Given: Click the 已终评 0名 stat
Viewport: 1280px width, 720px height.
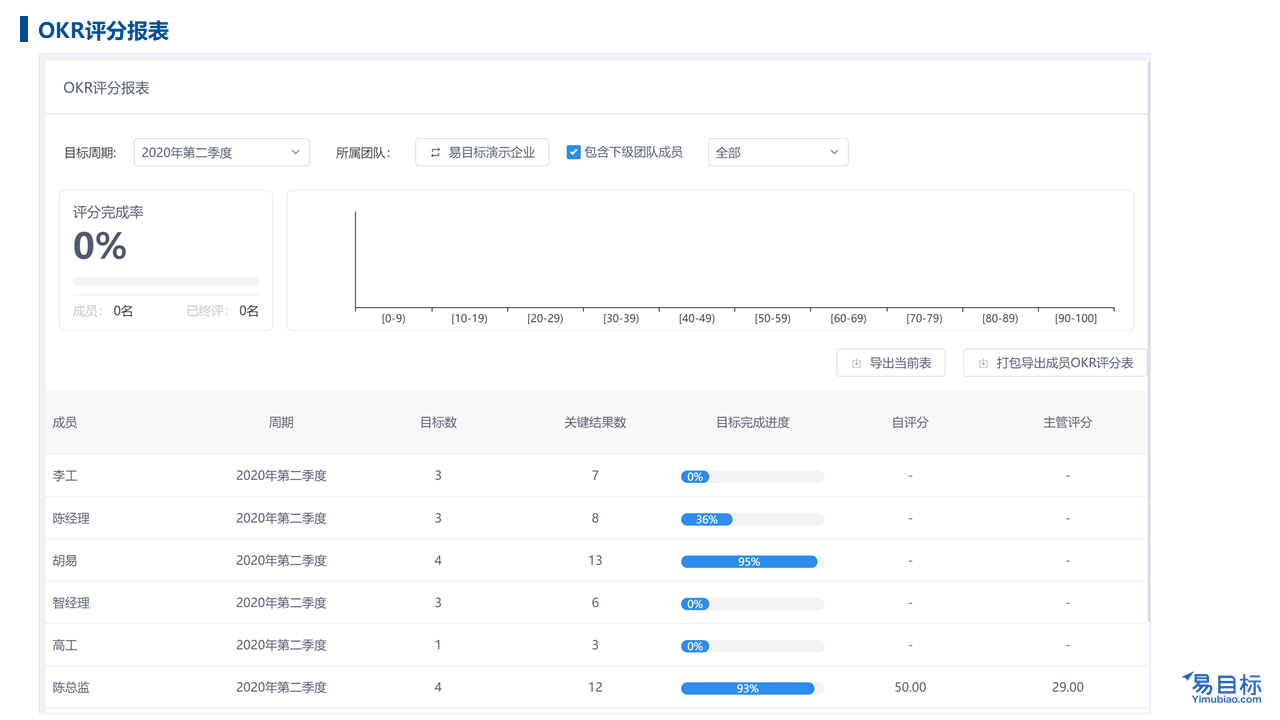Looking at the screenshot, I should click(222, 311).
